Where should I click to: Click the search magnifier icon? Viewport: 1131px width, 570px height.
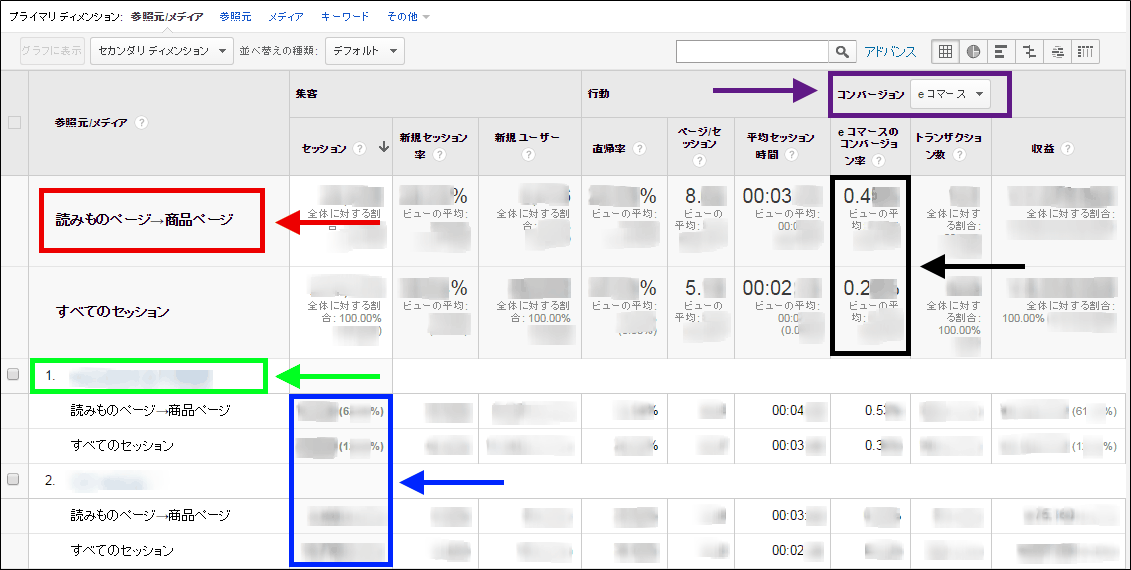pos(843,52)
